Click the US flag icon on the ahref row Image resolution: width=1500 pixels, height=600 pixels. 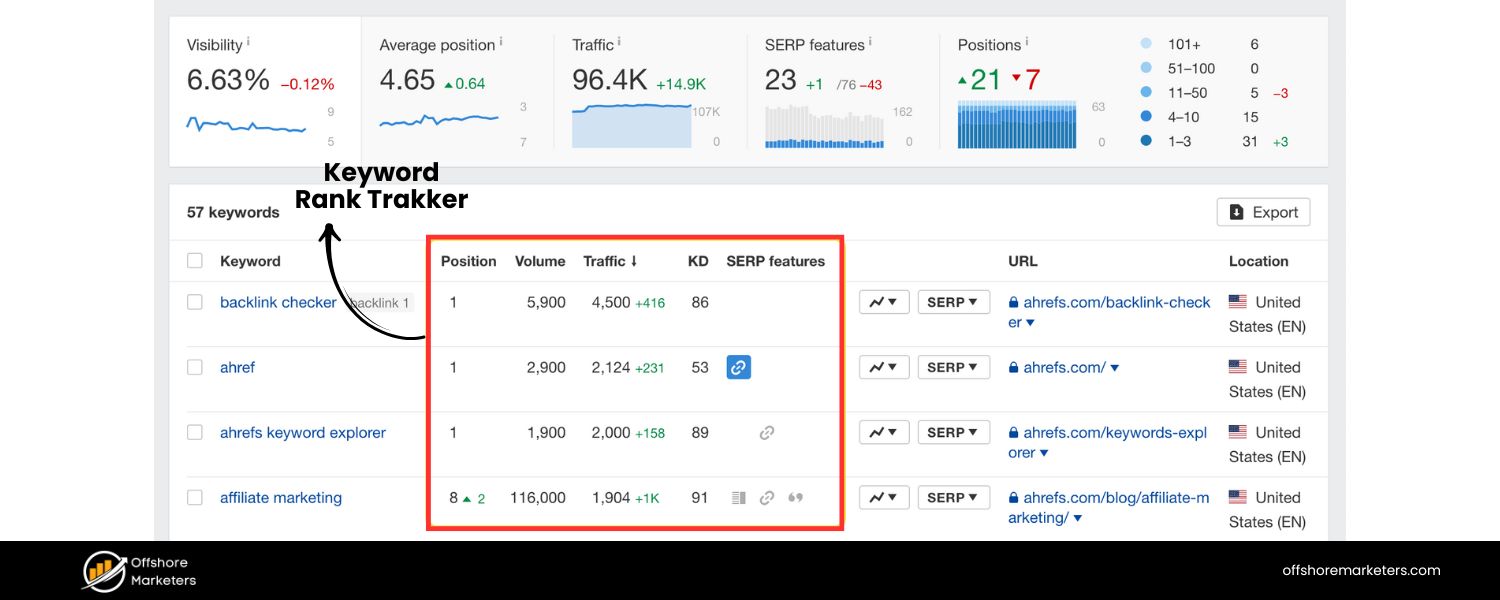[1240, 367]
